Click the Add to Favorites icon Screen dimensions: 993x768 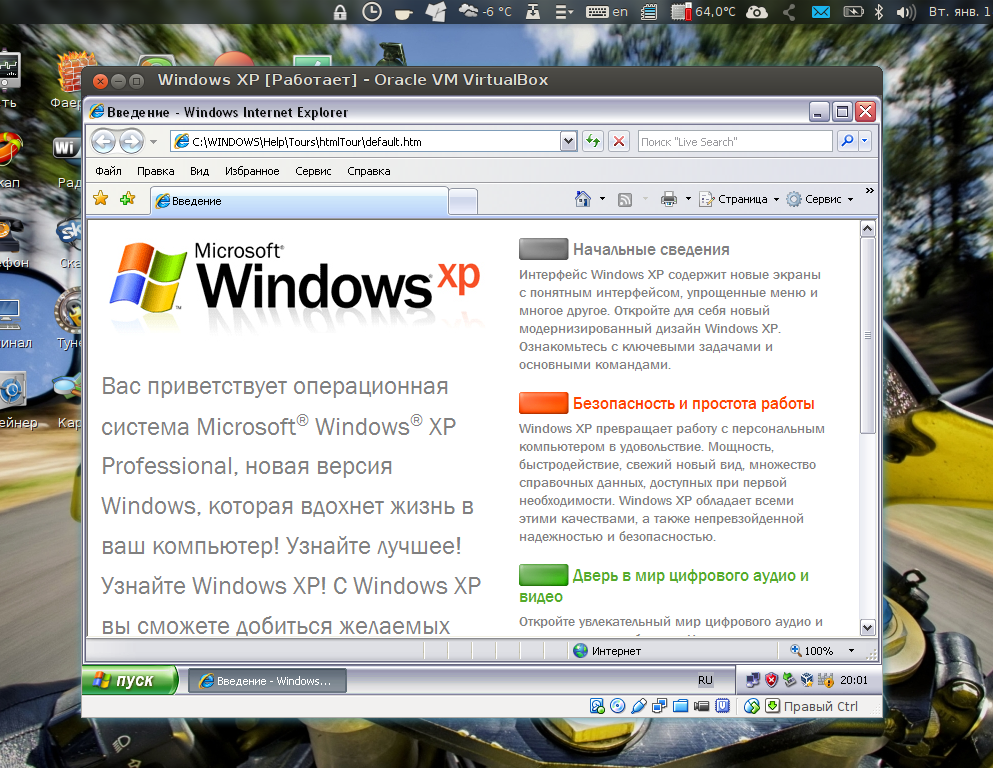click(127, 199)
